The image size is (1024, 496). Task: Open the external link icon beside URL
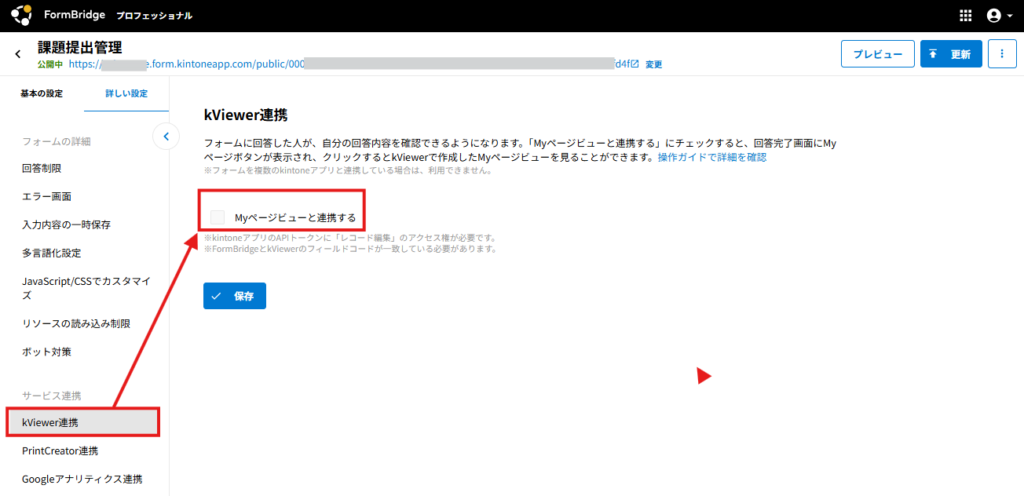tap(634, 63)
